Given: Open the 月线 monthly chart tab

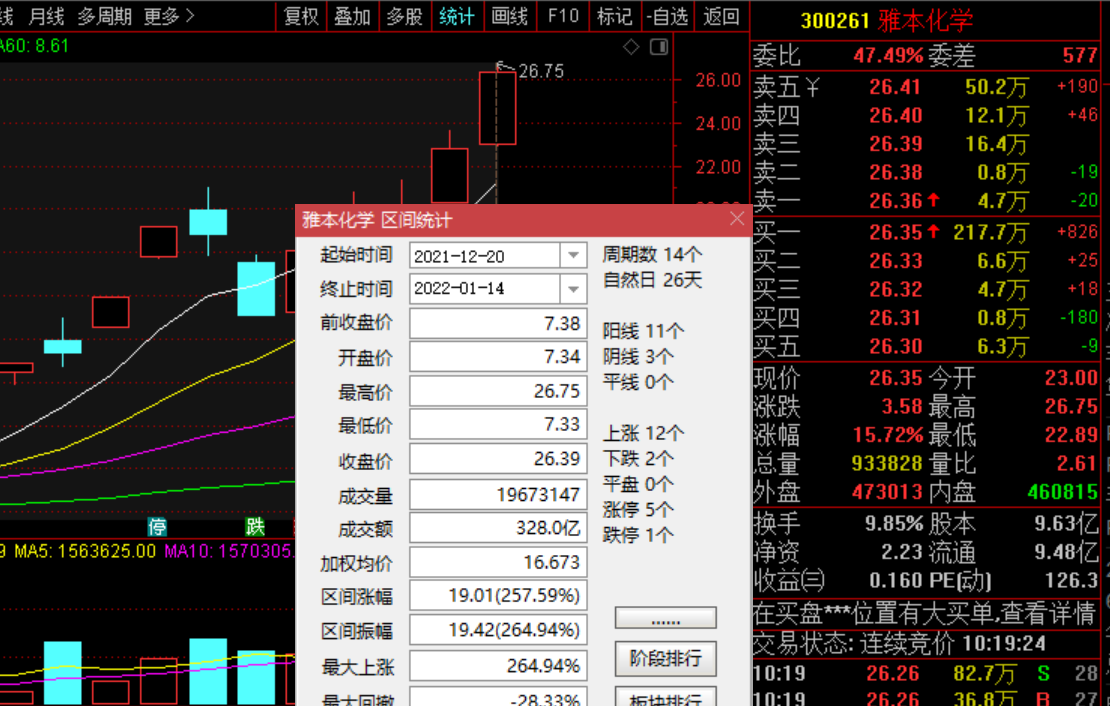Looking at the screenshot, I should point(46,16).
